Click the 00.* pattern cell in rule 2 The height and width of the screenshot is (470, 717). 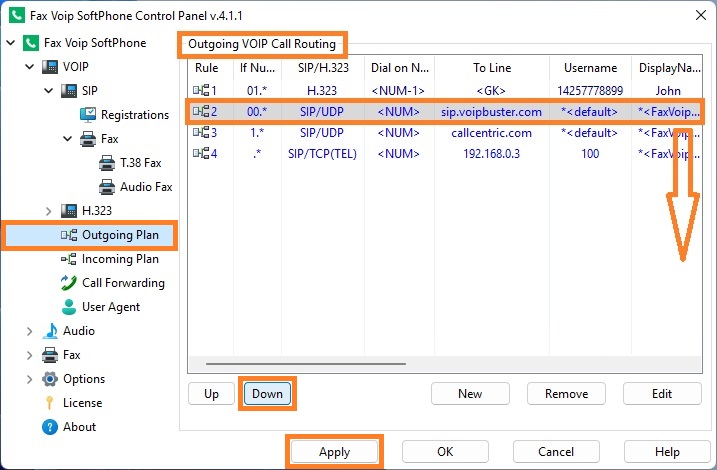(x=257, y=112)
